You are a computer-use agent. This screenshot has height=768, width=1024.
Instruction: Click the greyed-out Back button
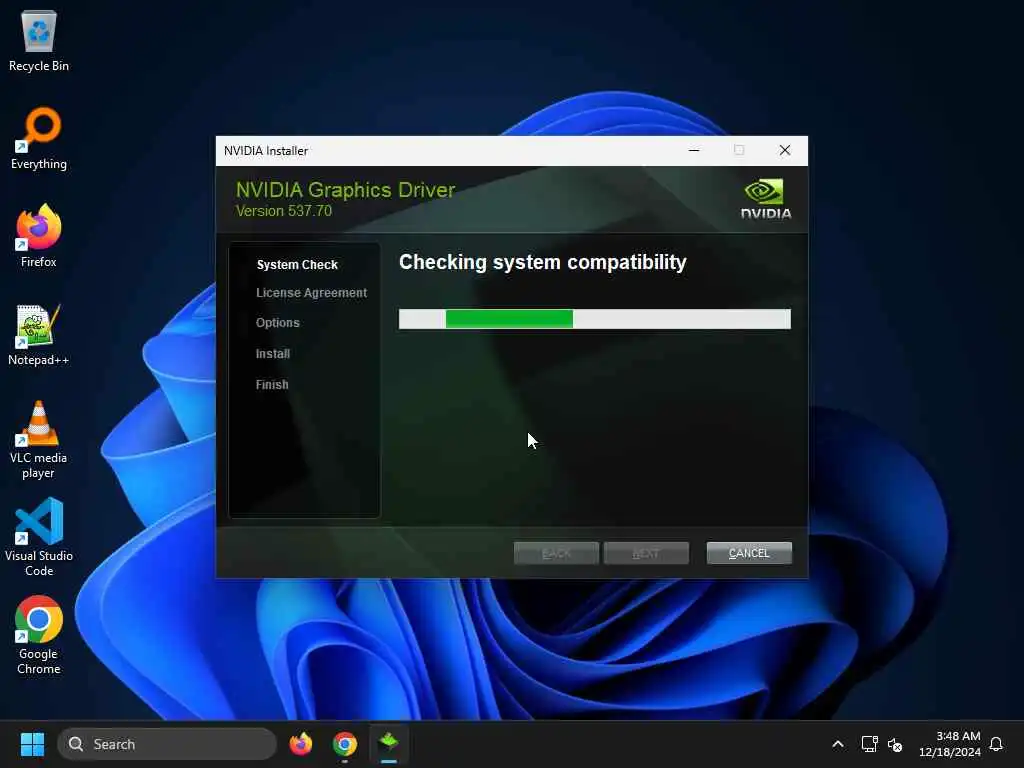pos(556,553)
